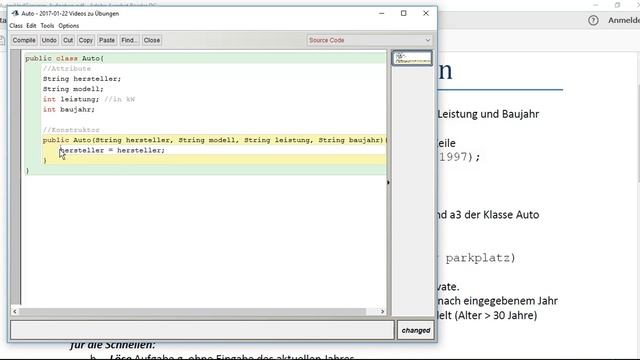This screenshot has width=640, height=360.
Task: Click the '//in kW' comment
Action: pyautogui.click(x=119, y=99)
